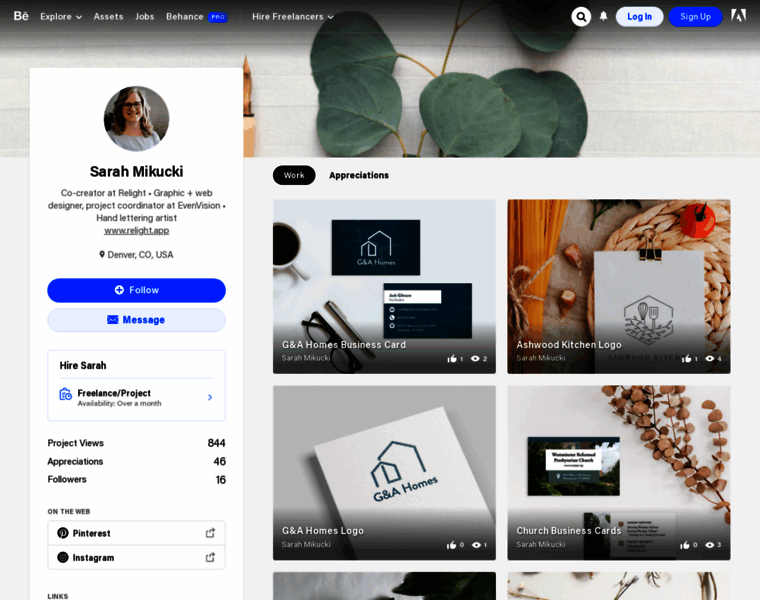Click views eye icon on G&A Homes Business Card
The image size is (760, 600).
(475, 359)
